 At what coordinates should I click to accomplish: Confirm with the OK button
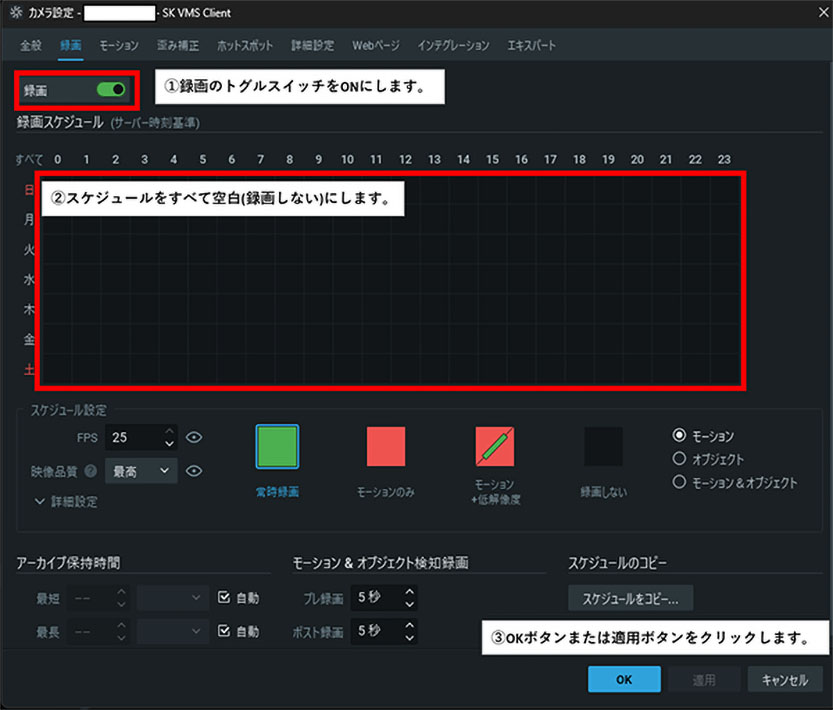pyautogui.click(x=624, y=679)
